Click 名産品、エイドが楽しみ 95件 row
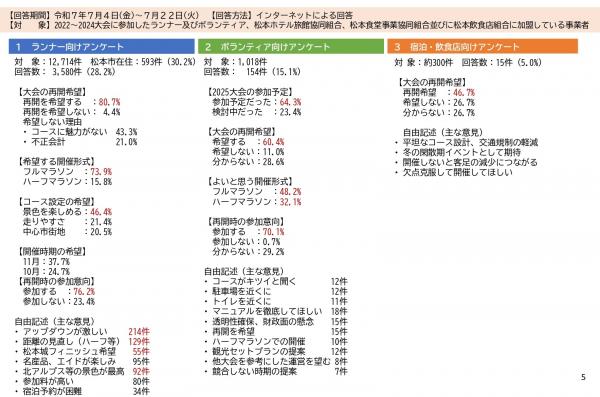600x397 pixels. click(x=82, y=361)
